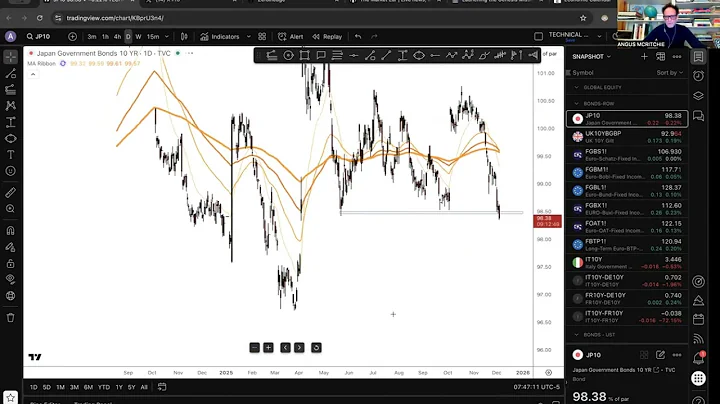Collapse the BONDS-ROW section
The image size is (720, 404).
[x=577, y=104]
